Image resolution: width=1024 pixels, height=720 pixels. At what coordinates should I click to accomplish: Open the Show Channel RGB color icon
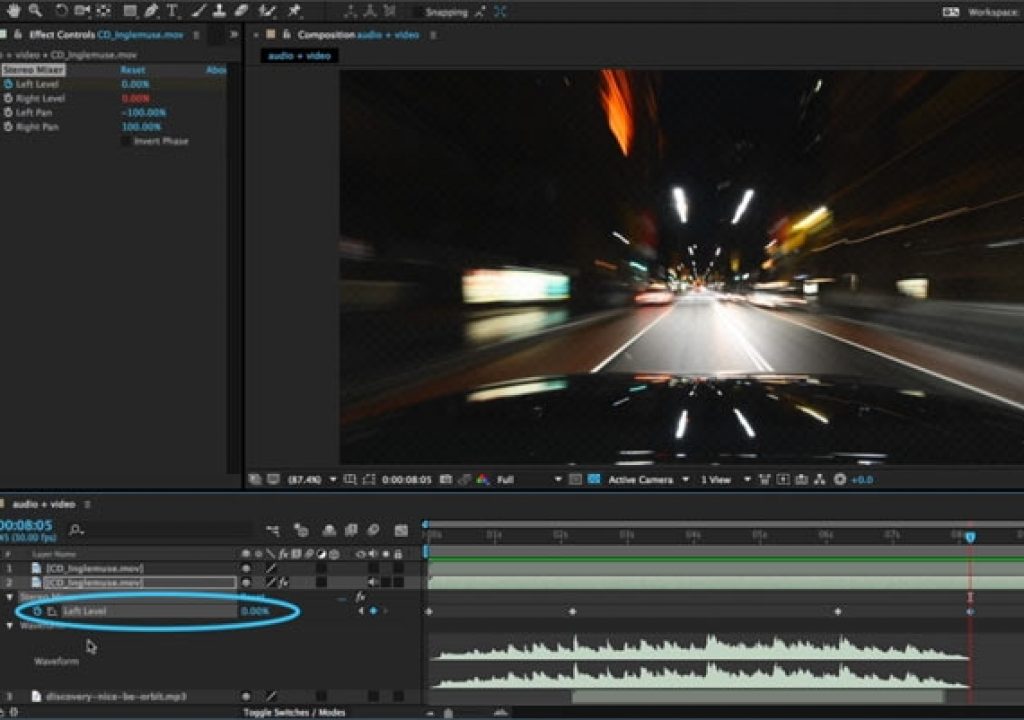[483, 480]
